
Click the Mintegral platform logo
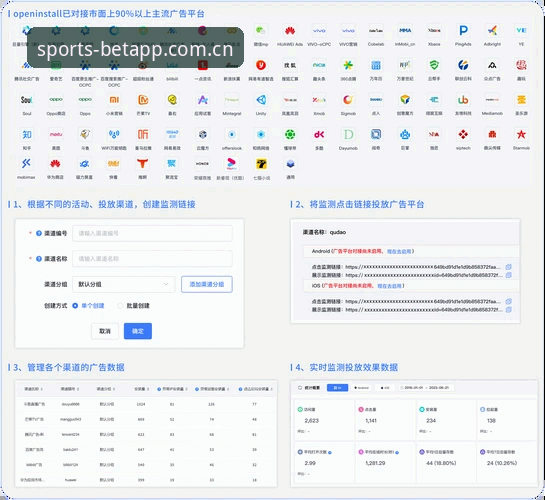pos(231,100)
